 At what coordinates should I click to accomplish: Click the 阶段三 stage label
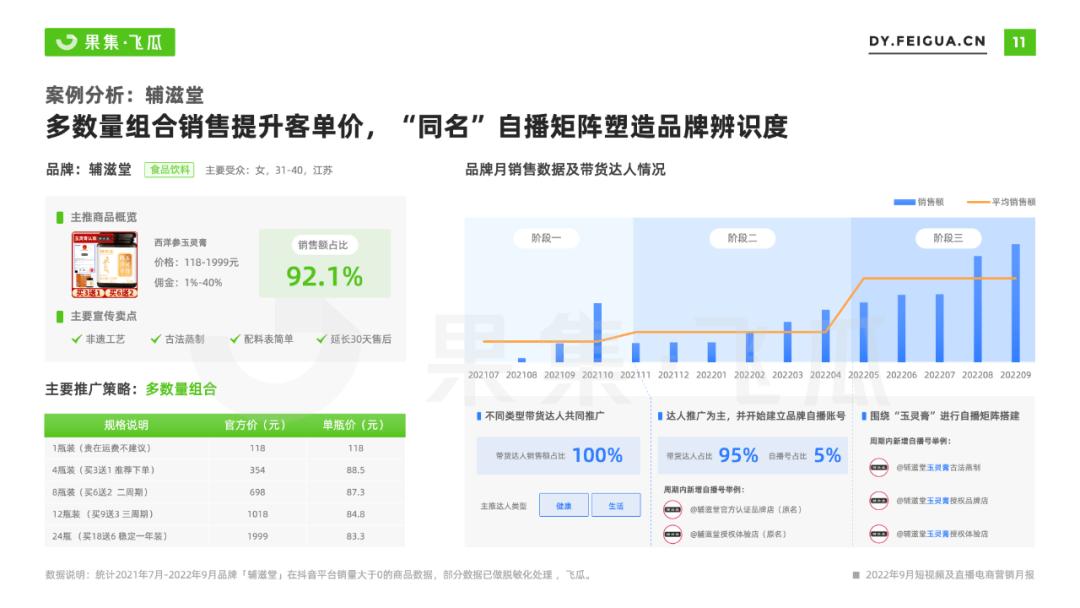948,238
